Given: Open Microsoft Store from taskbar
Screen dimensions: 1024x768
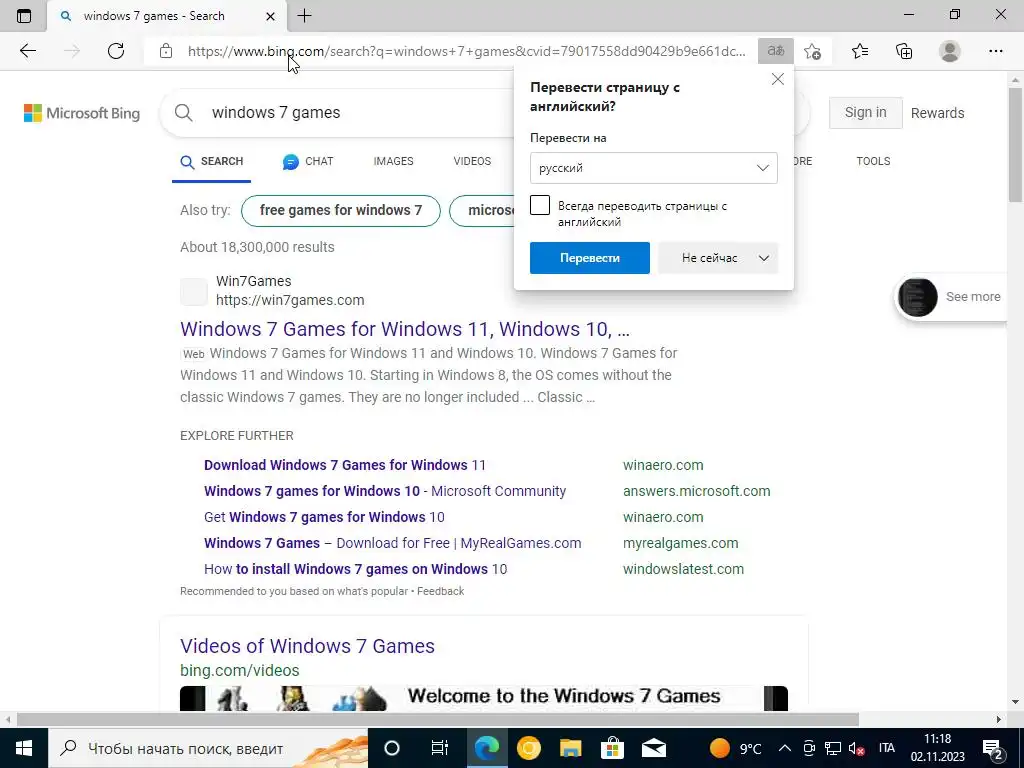Looking at the screenshot, I should pos(612,748).
